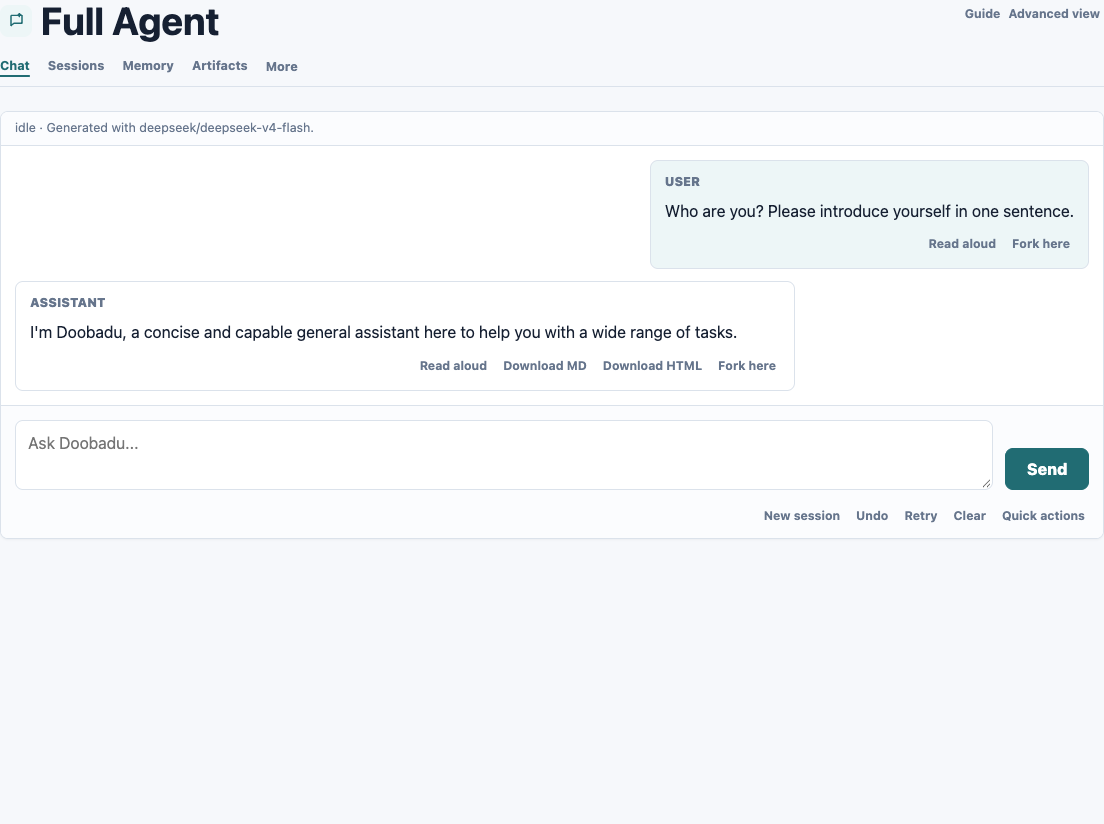The image size is (1104, 824).
Task: Open Quick actions
Action: (1043, 516)
